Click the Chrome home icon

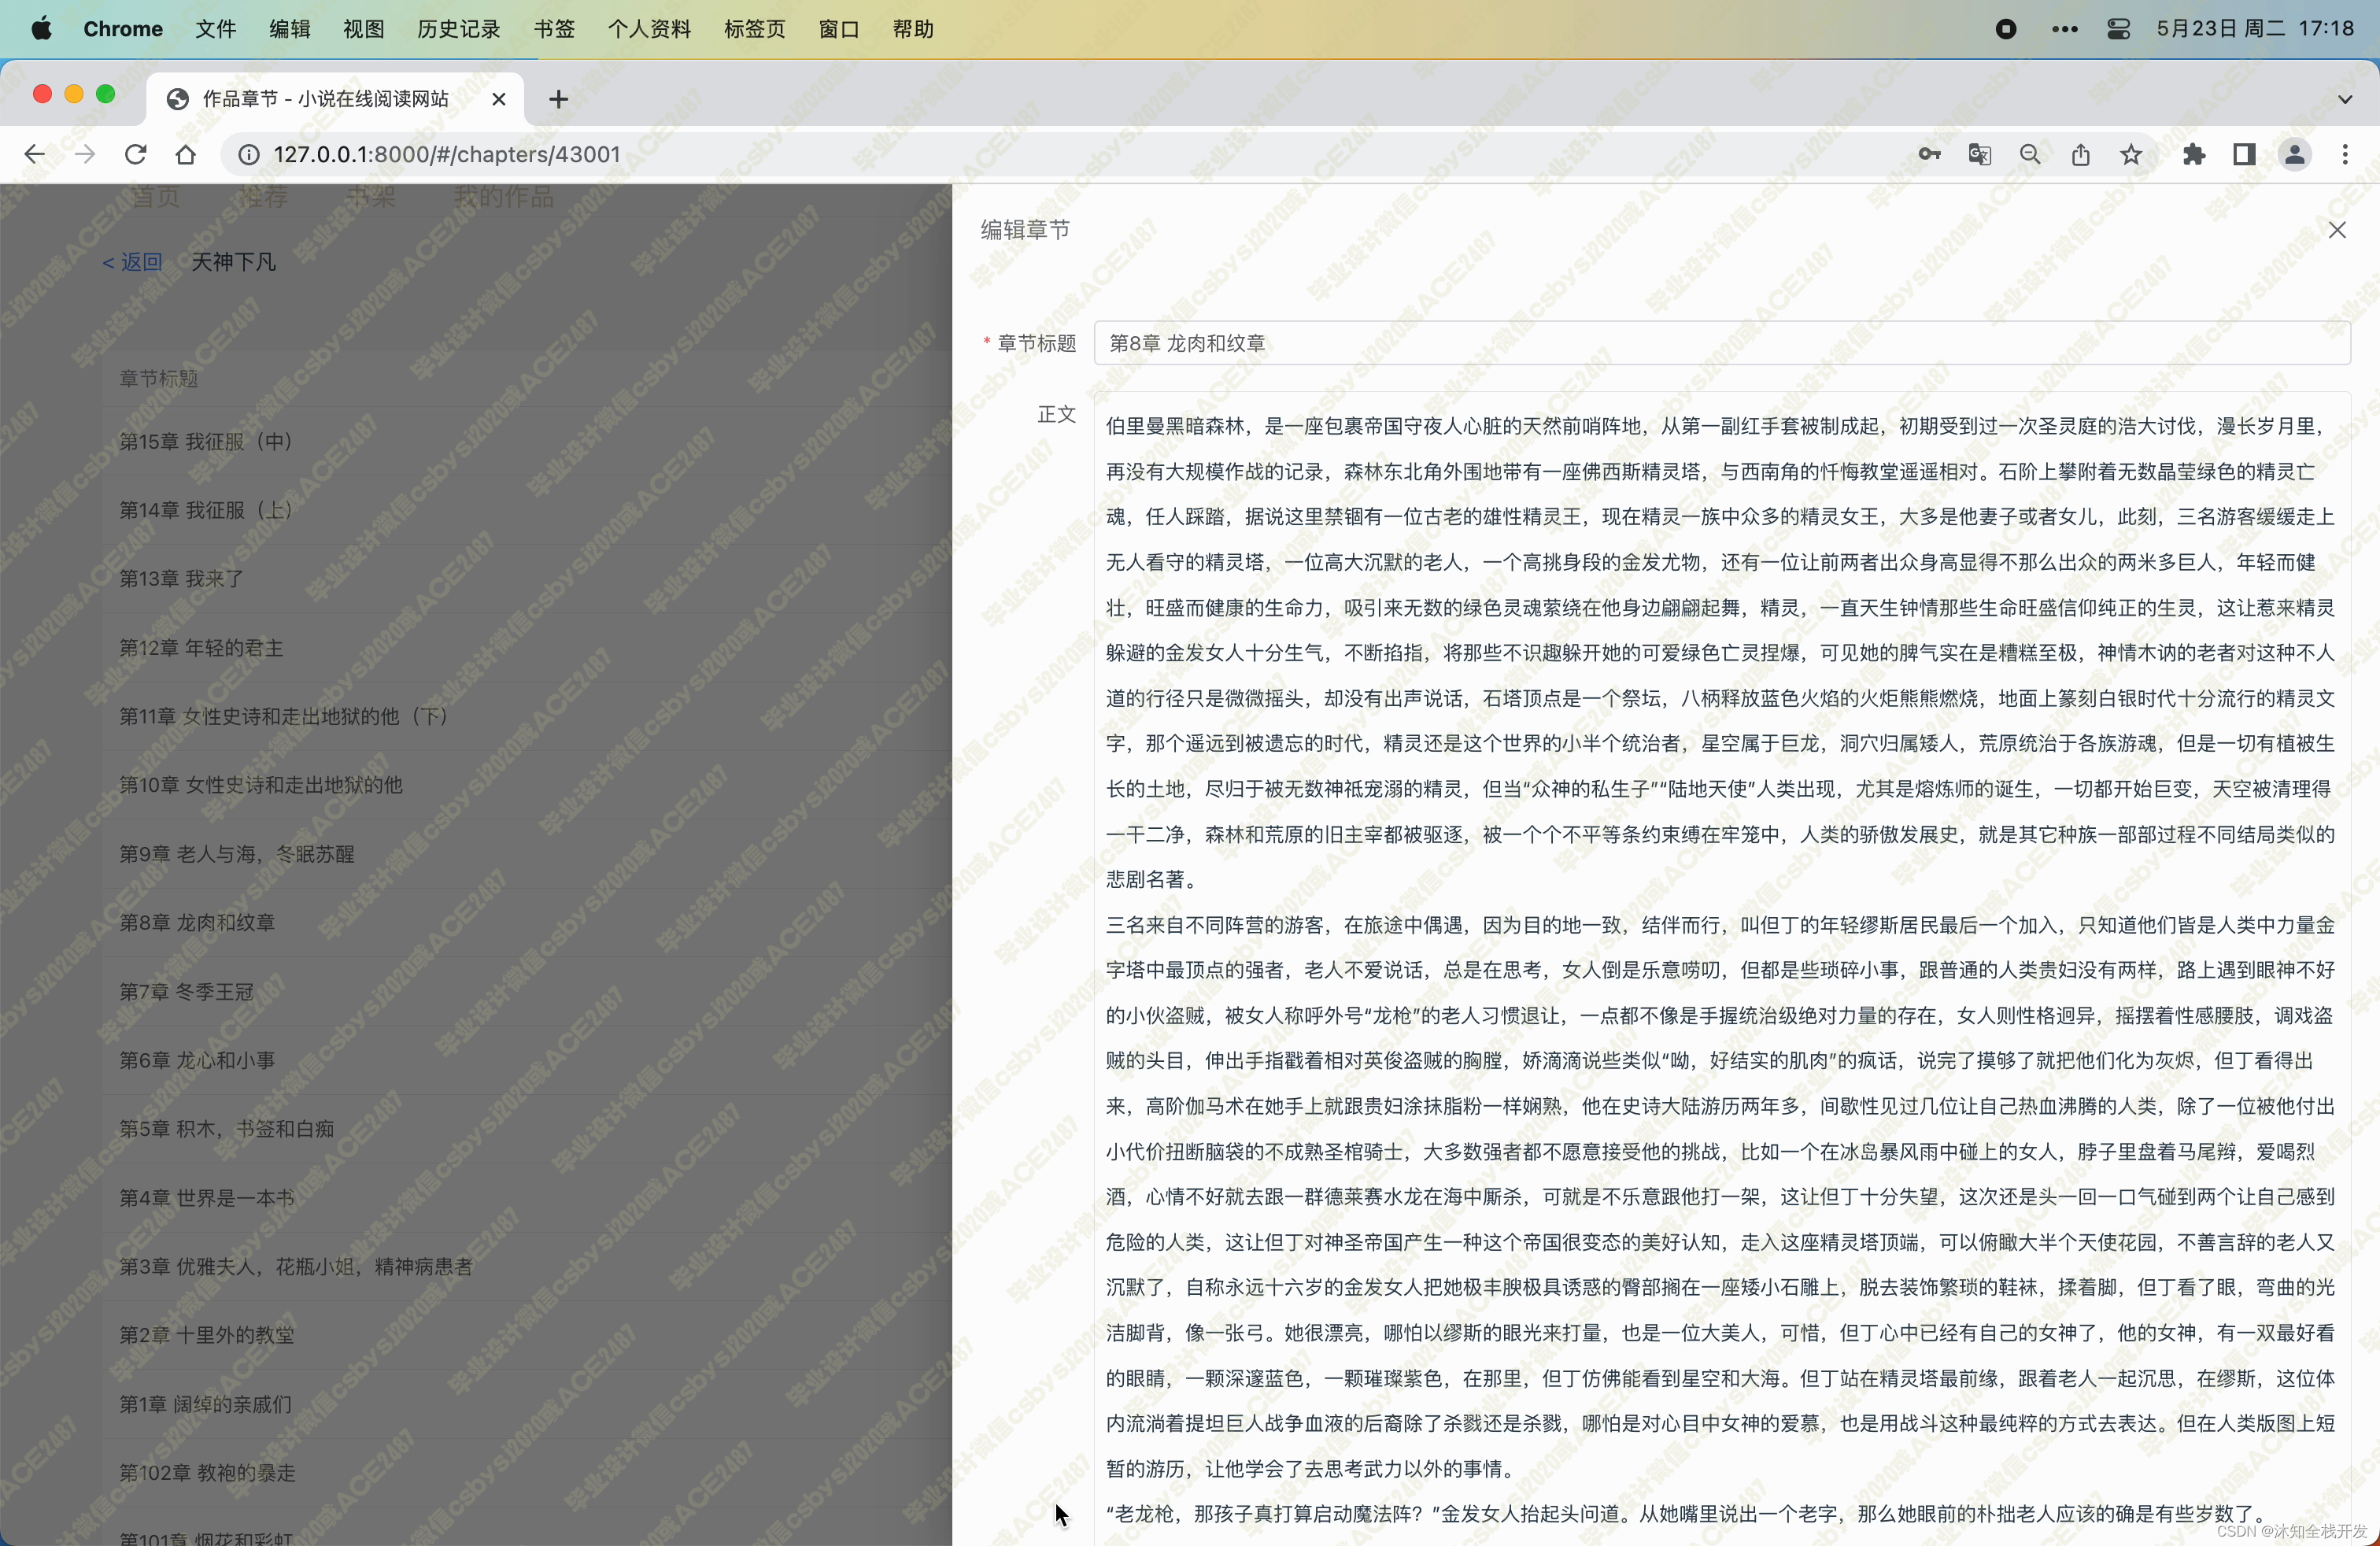(185, 154)
